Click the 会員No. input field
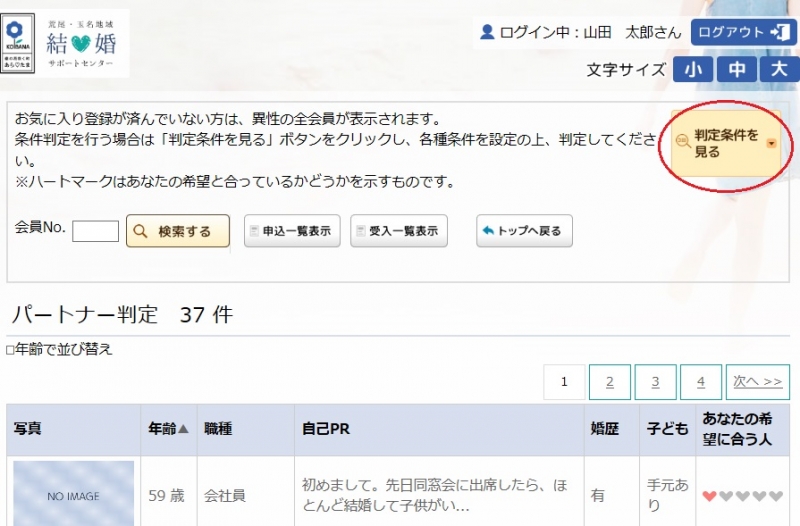Viewport: 800px width, 526px height. coord(95,231)
